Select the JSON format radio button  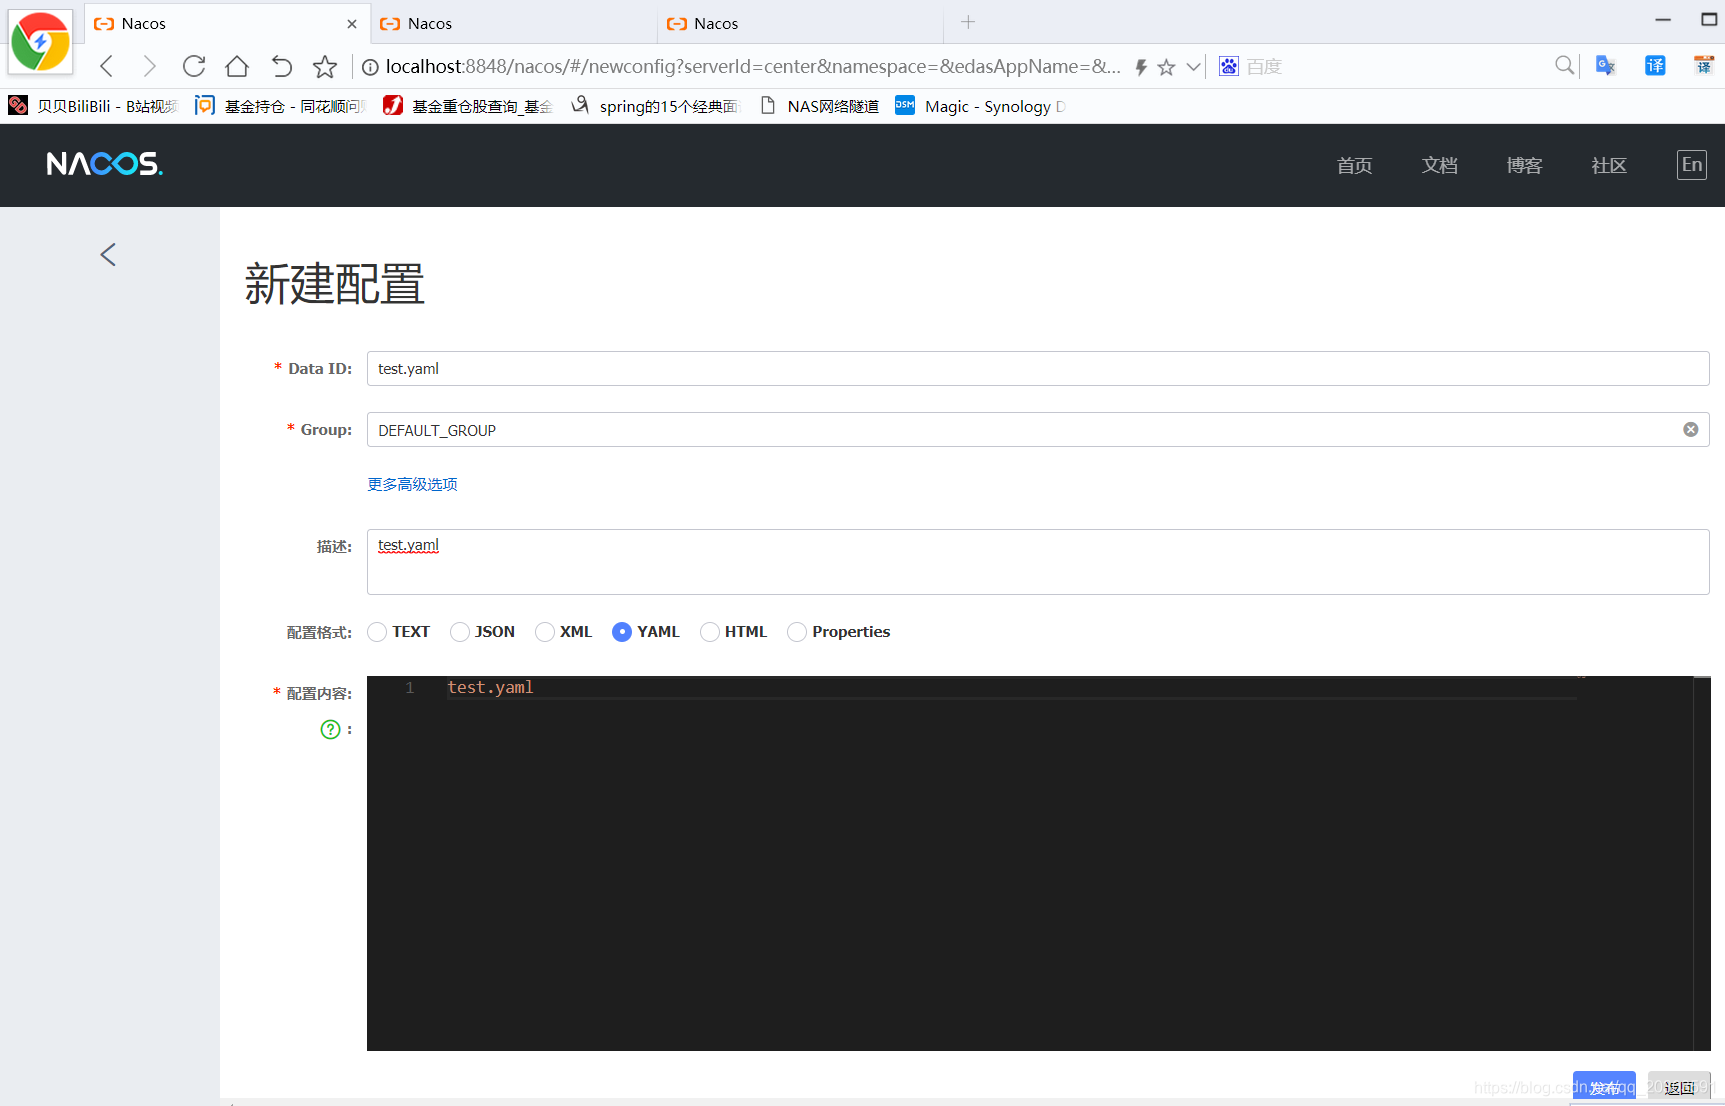[460, 632]
